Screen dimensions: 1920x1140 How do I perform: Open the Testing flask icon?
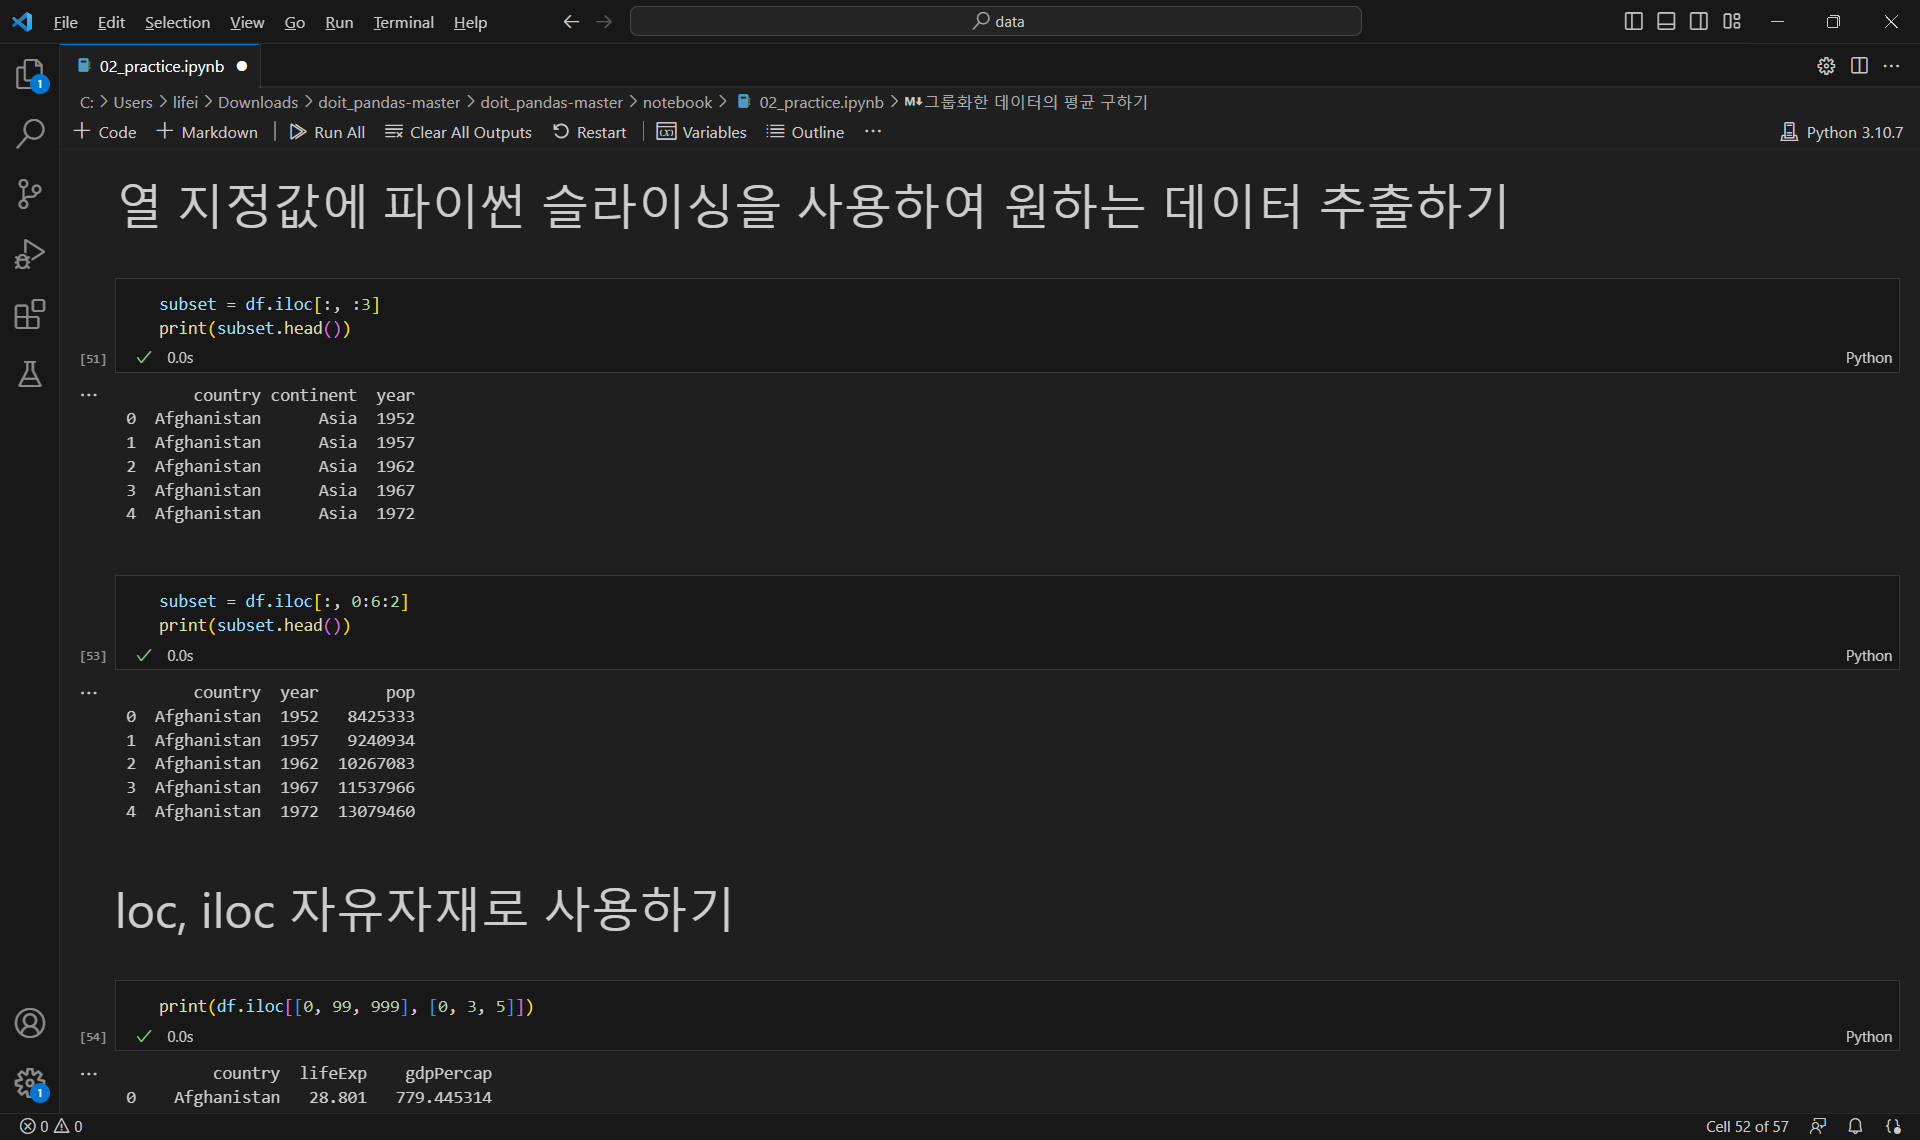tap(30, 375)
